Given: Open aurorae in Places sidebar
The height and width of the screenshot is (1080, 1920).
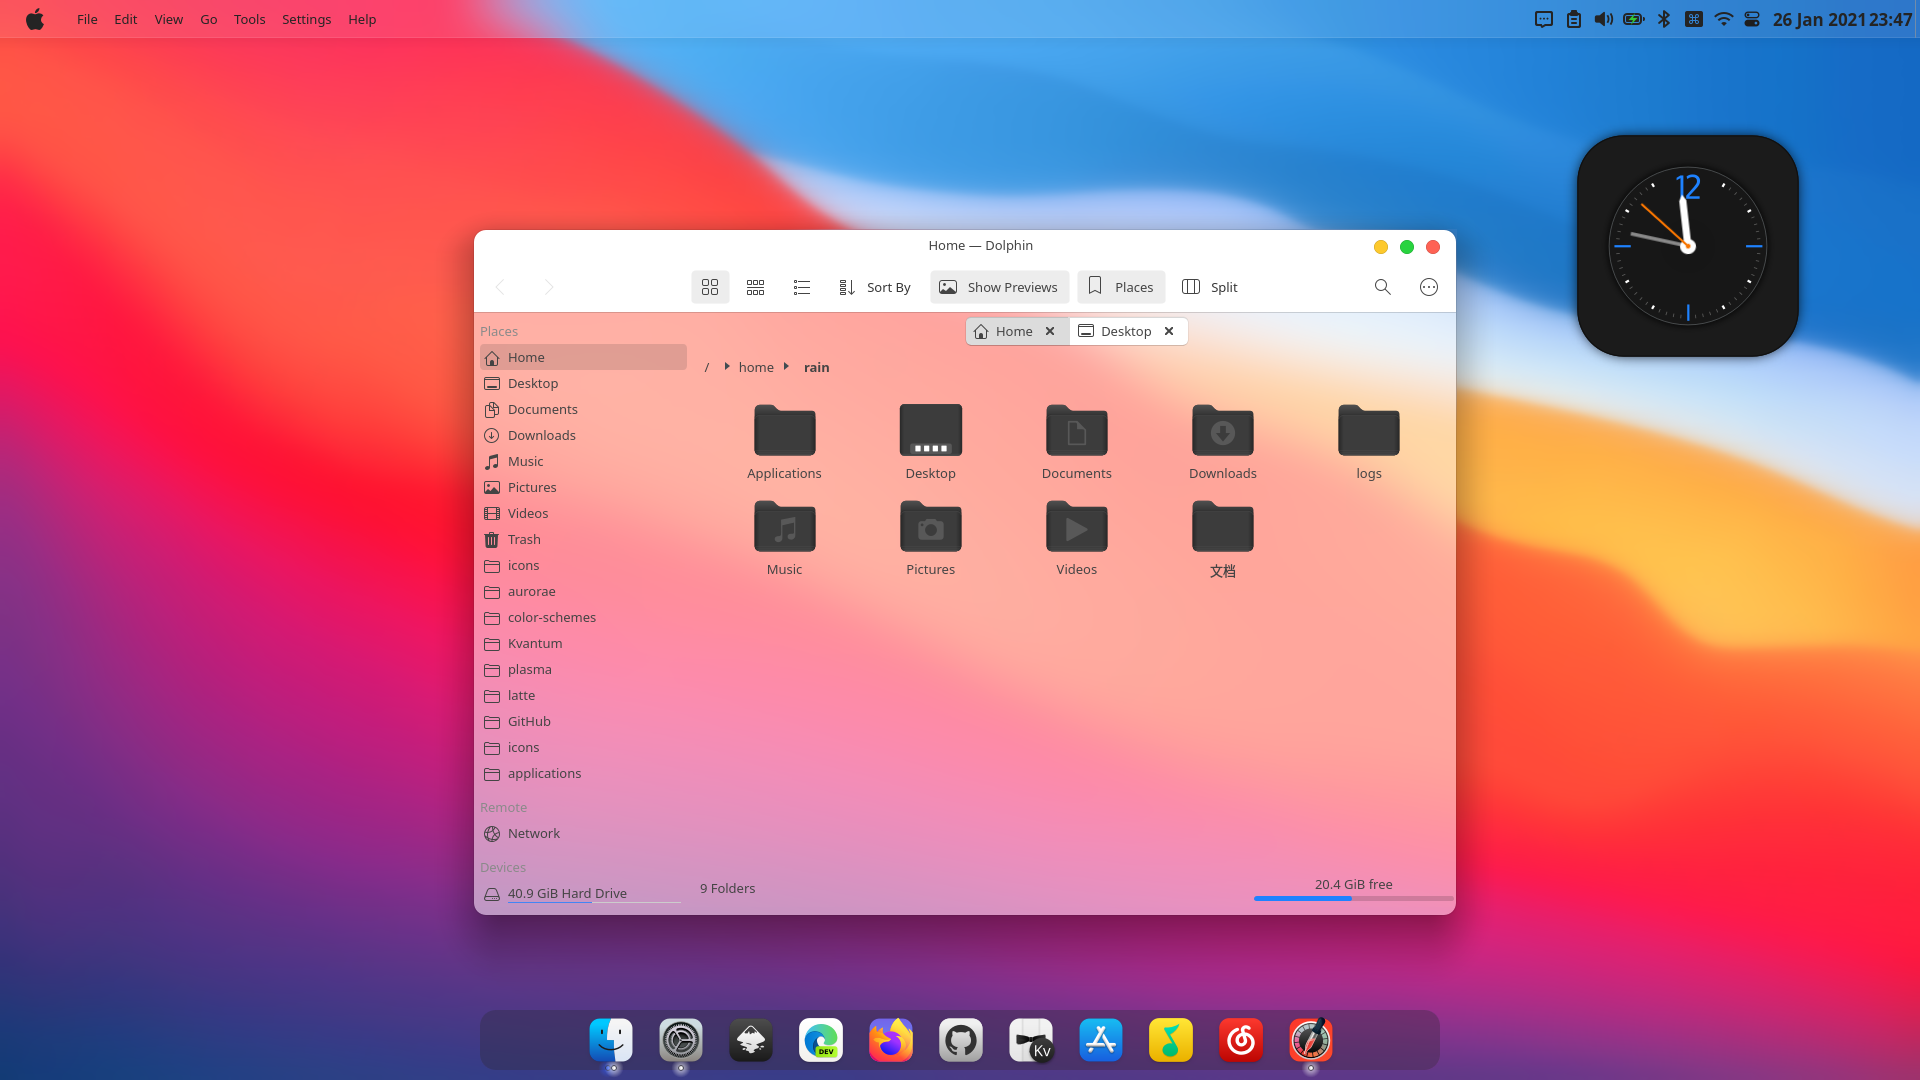Looking at the screenshot, I should pyautogui.click(x=583, y=591).
